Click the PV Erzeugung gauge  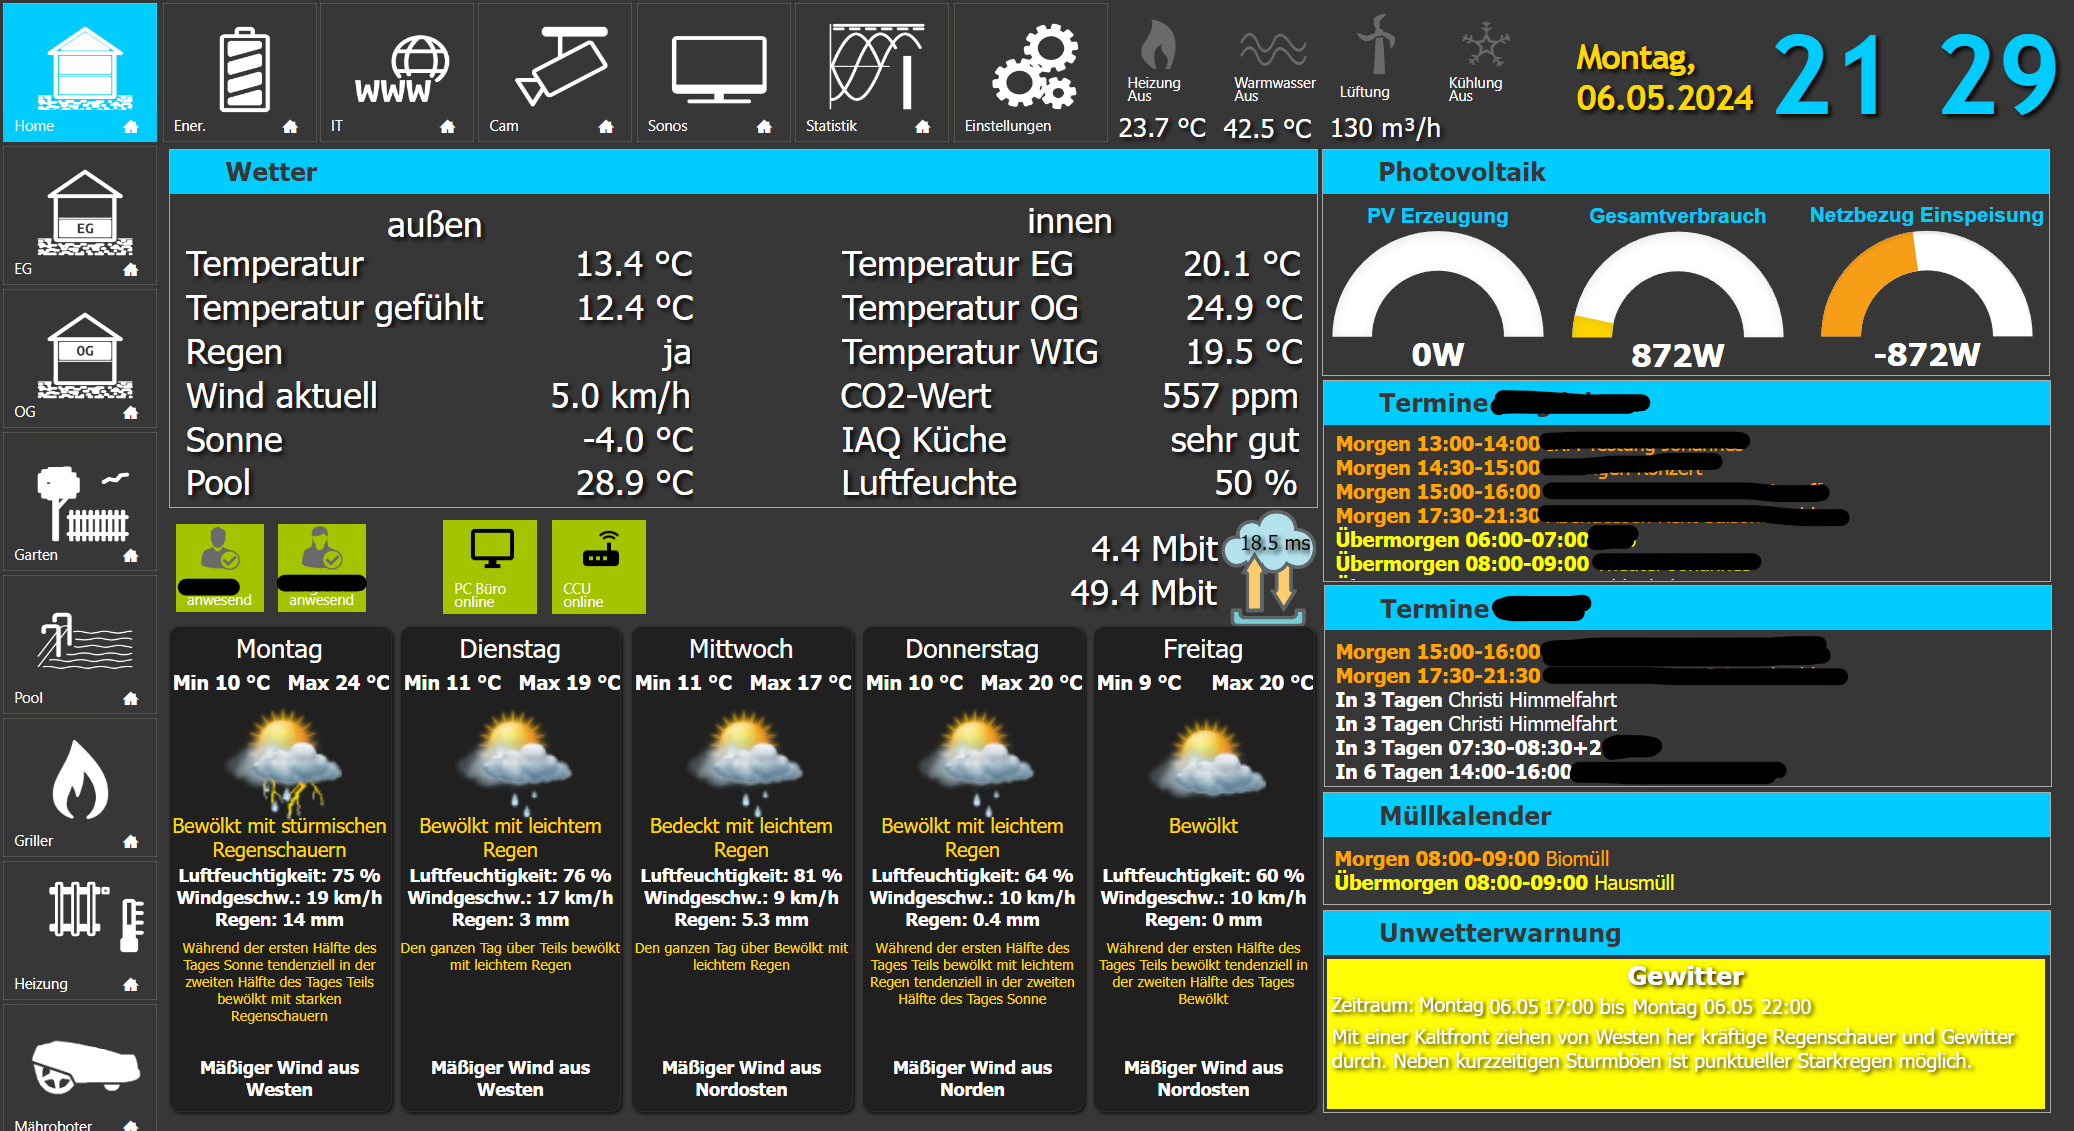(x=1438, y=285)
